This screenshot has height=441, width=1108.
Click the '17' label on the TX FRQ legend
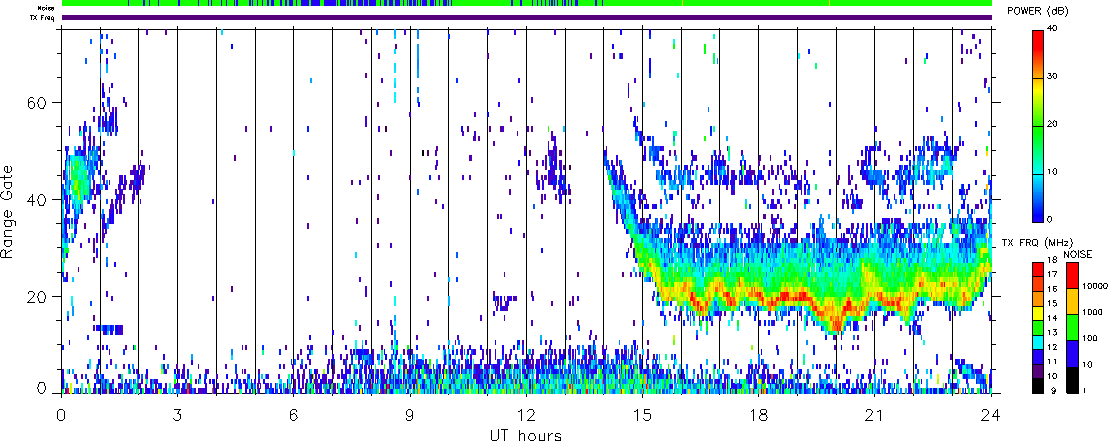click(1053, 275)
